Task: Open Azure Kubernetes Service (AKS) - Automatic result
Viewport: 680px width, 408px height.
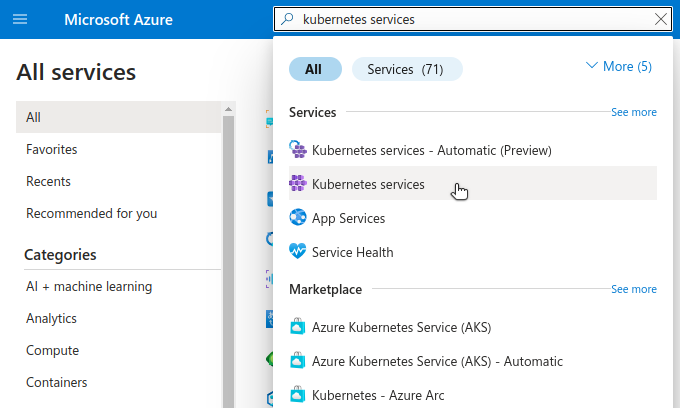Action: click(x=437, y=361)
